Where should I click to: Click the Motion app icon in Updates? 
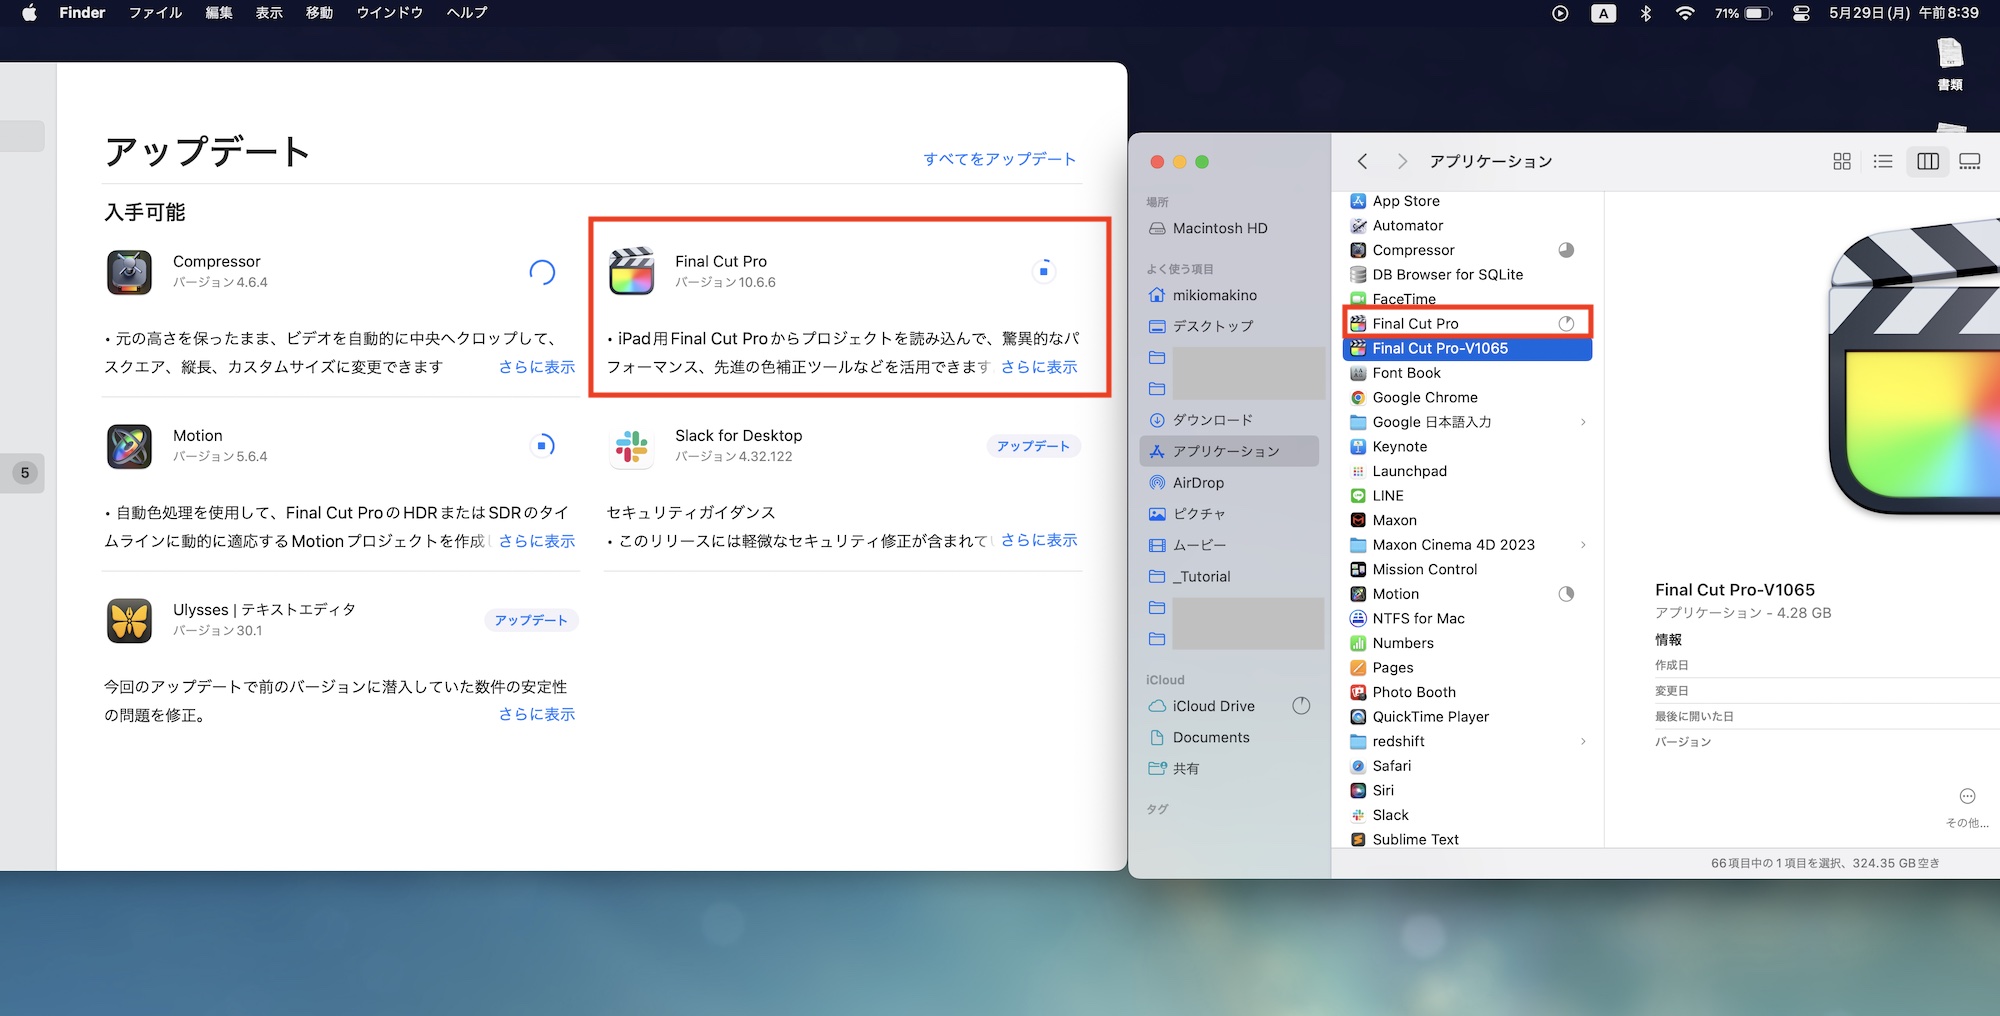(129, 446)
